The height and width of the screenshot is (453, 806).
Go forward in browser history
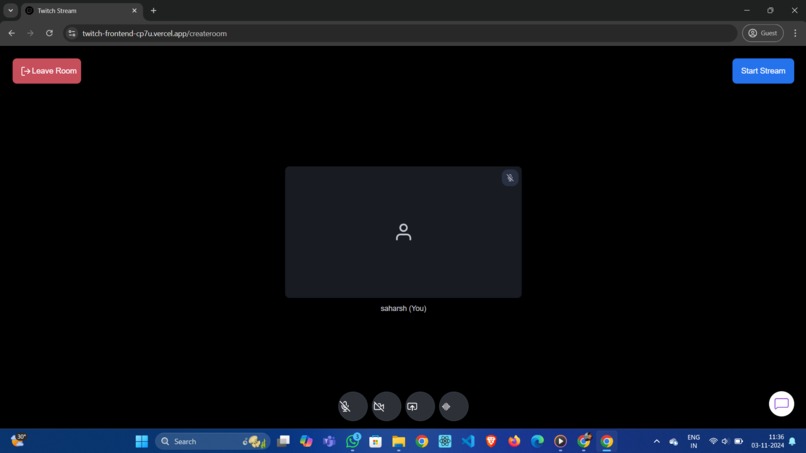(x=30, y=33)
